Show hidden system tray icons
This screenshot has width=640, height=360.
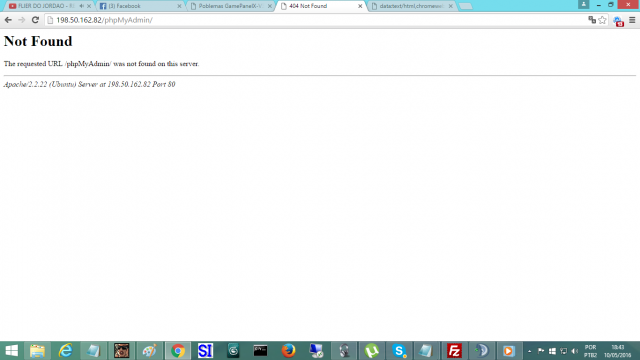click(529, 351)
